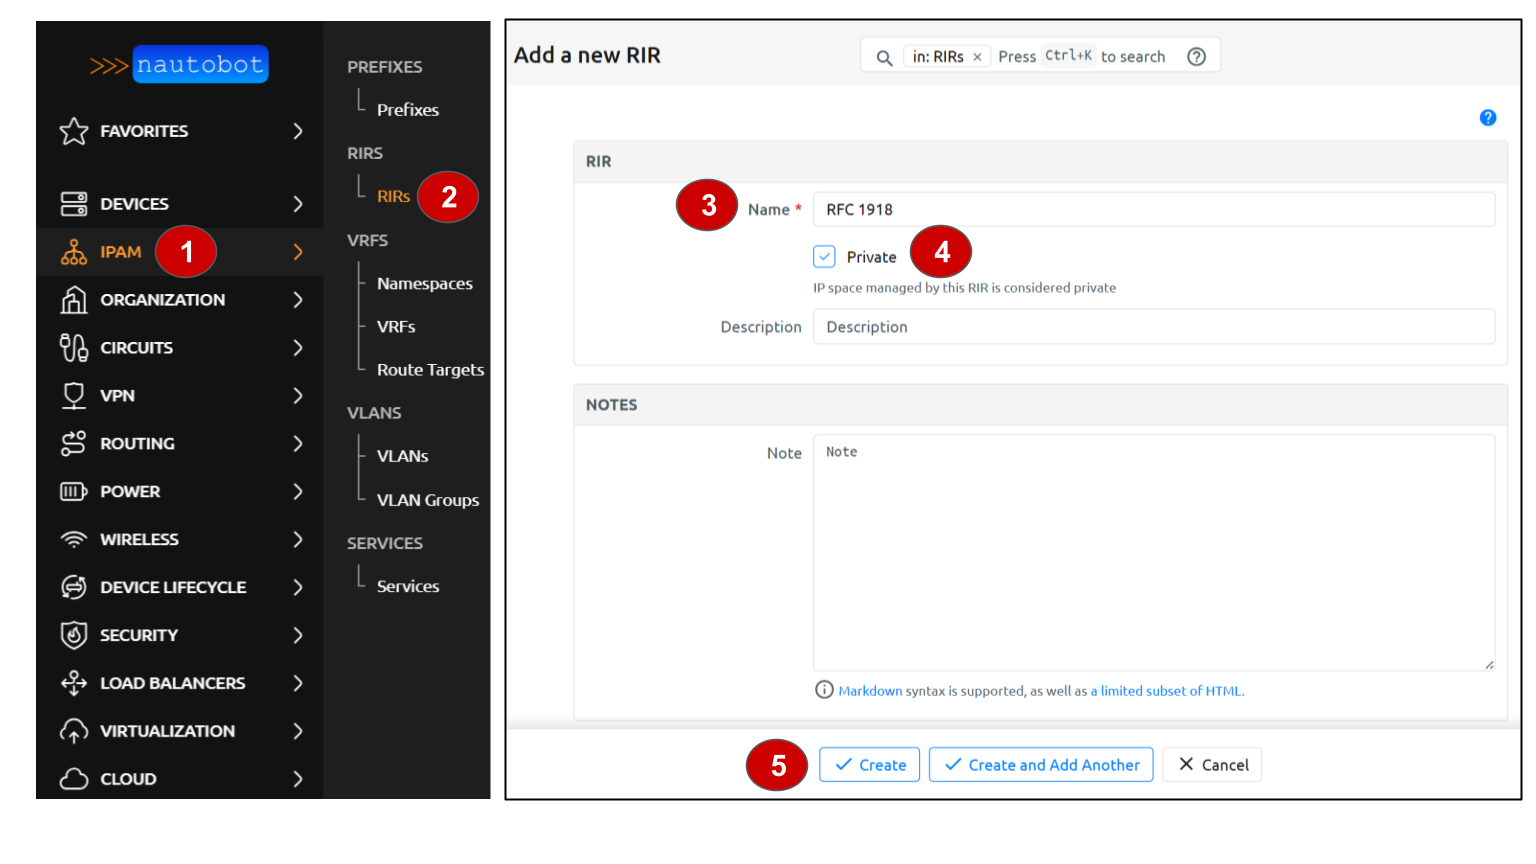Click the Circuits icon in sidebar
The image size is (1536, 864).
74,348
